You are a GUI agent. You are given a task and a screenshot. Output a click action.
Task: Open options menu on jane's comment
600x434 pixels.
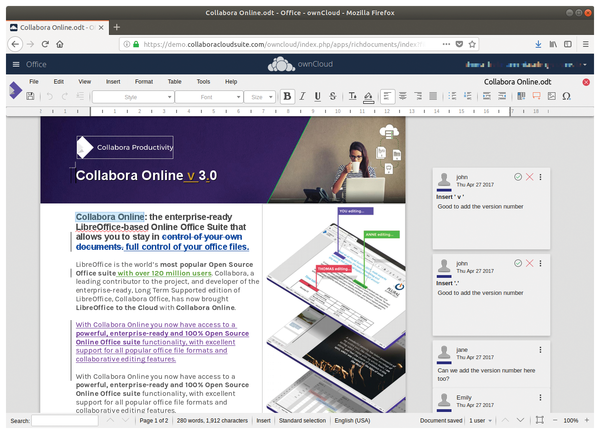540,350
